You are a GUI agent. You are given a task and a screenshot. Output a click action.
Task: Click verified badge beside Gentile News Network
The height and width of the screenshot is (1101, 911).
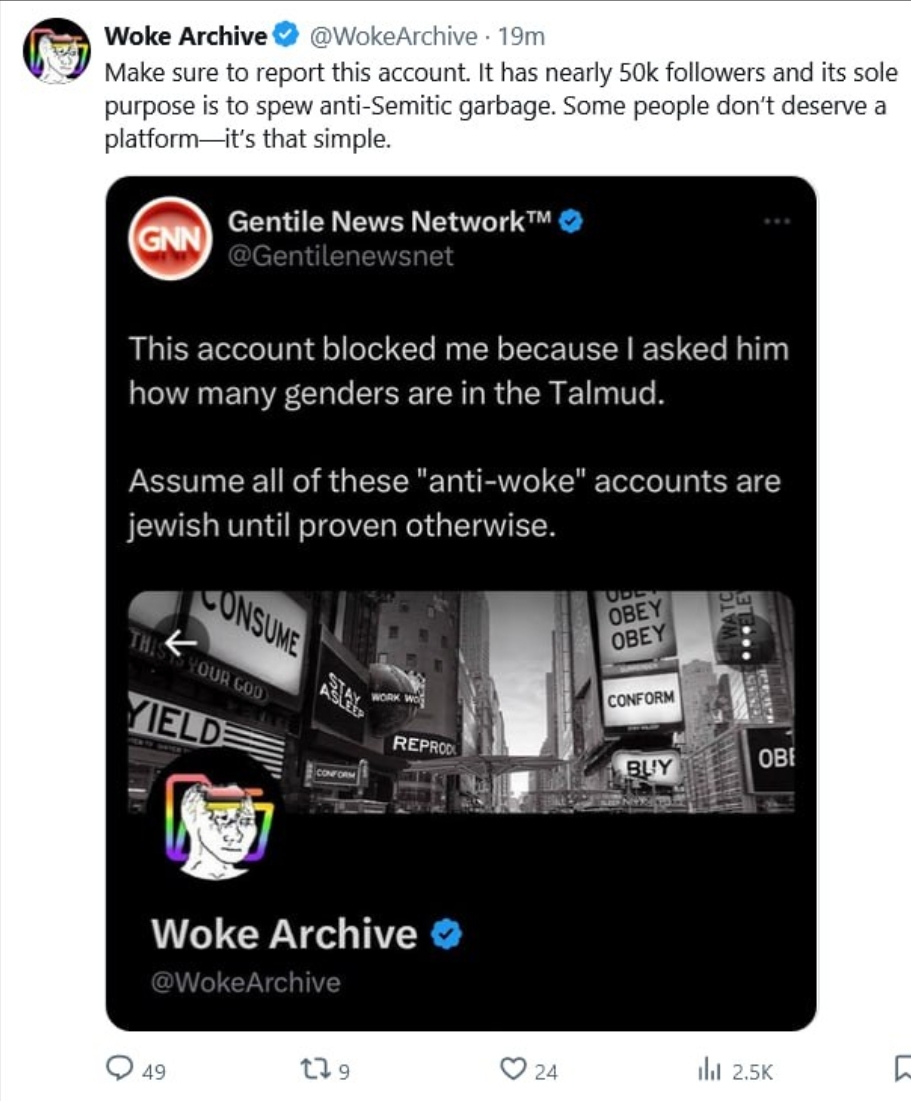tap(571, 221)
